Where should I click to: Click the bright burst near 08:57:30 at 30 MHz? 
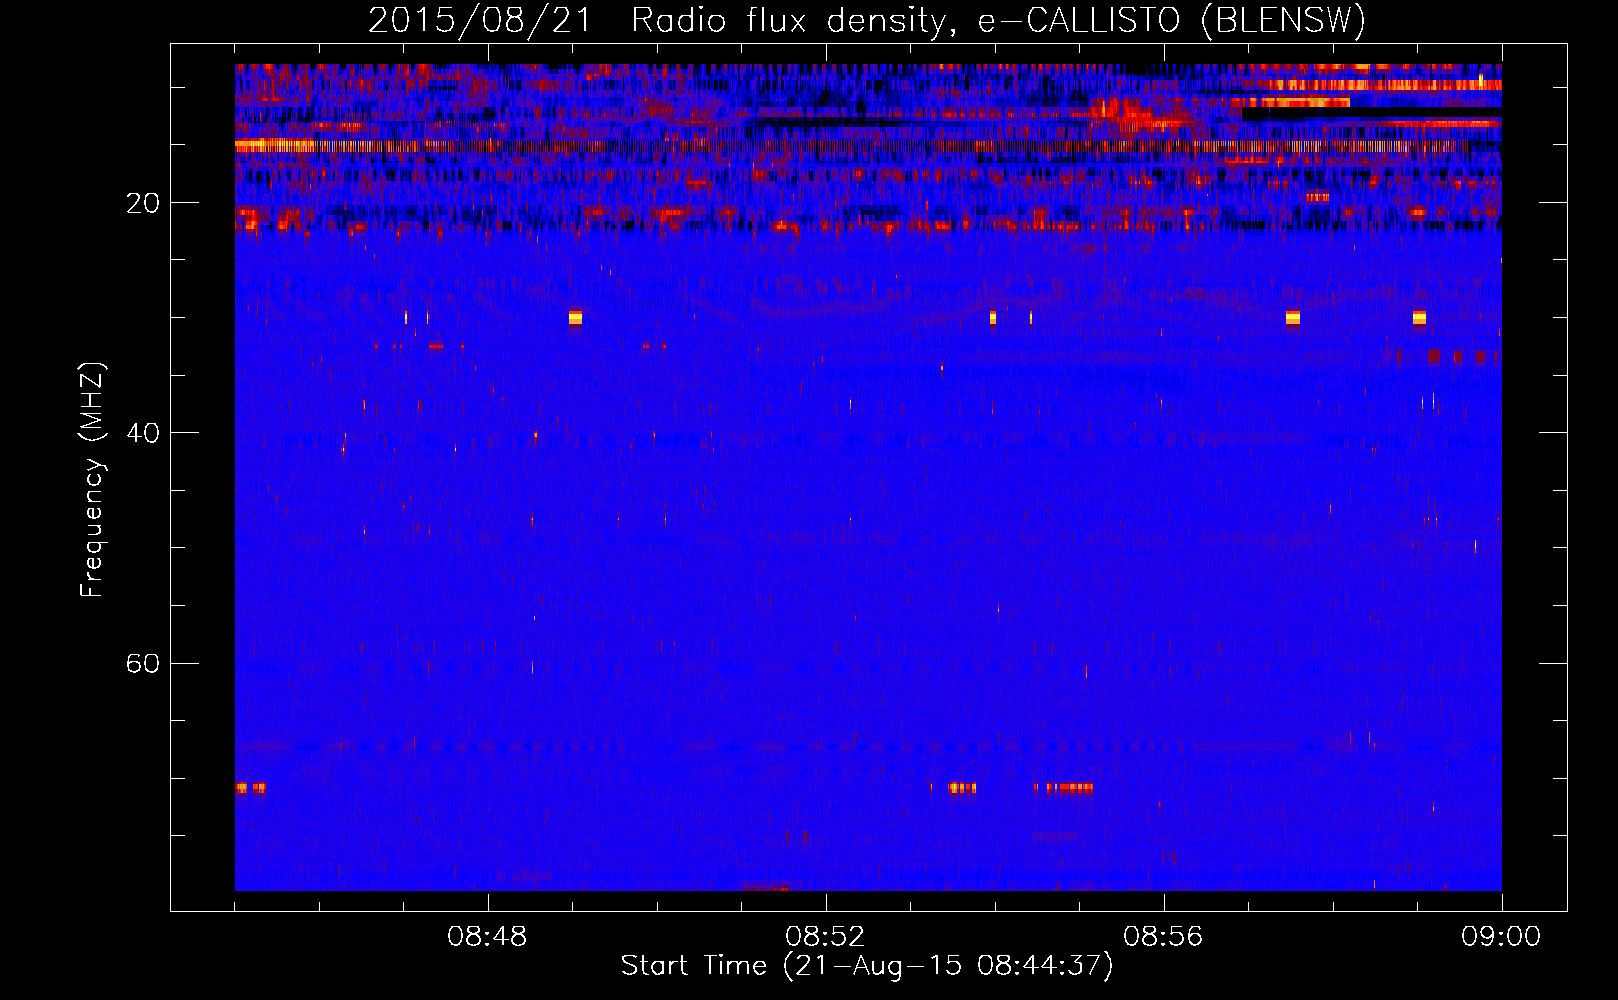1293,318
